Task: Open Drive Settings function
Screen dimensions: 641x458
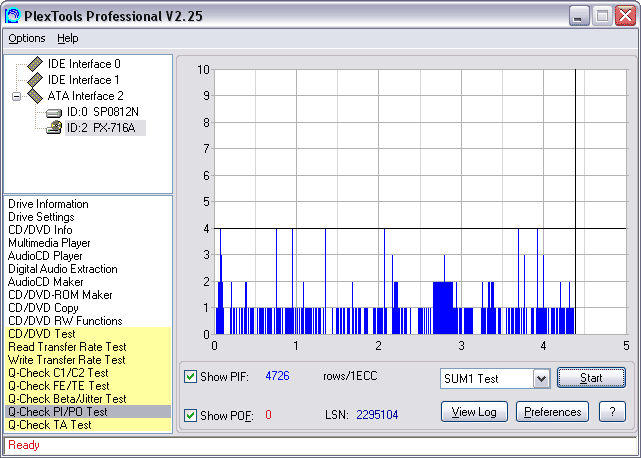Action: click(x=41, y=217)
